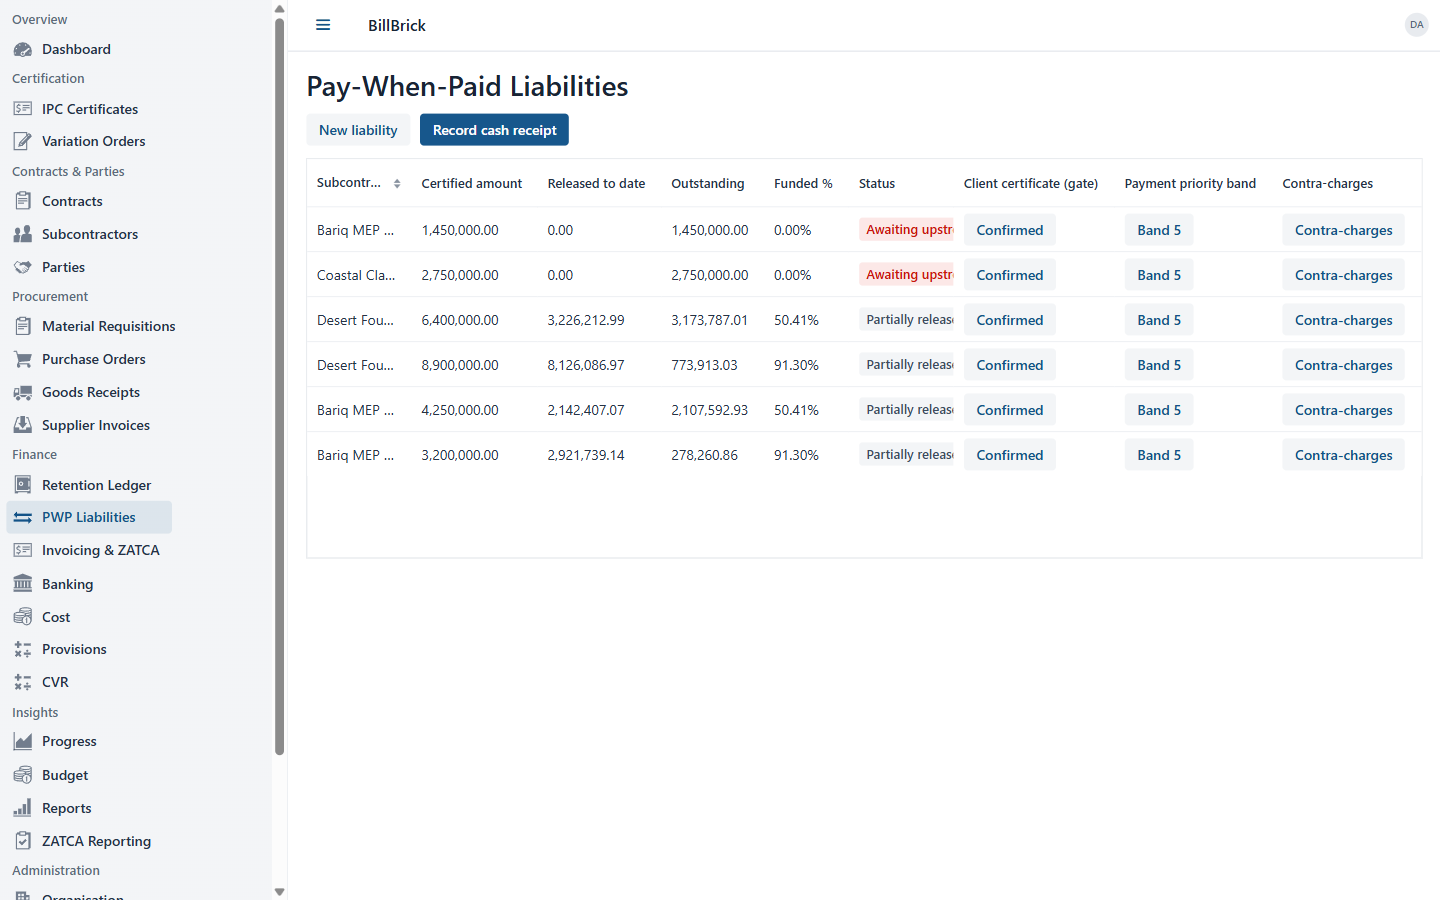Image resolution: width=1440 pixels, height=900 pixels.
Task: Click the 3,226,212.99 released amount cell
Action: pyautogui.click(x=586, y=320)
